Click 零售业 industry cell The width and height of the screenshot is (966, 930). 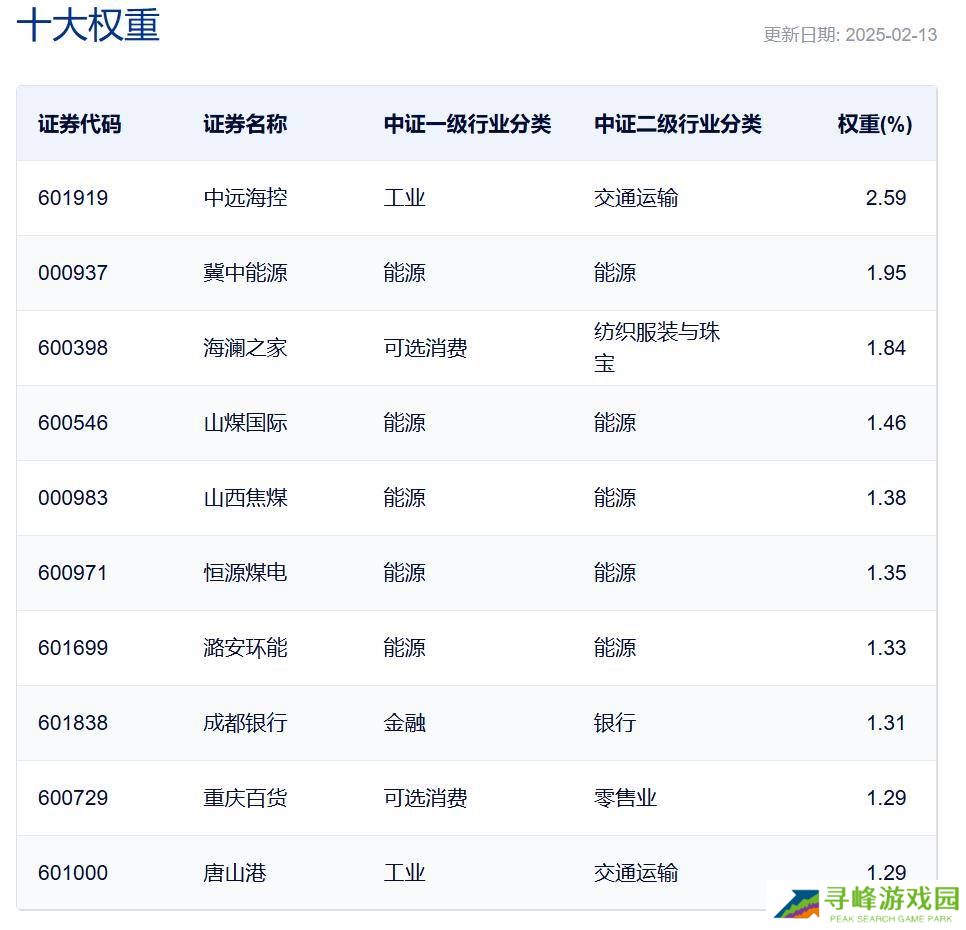tap(625, 799)
